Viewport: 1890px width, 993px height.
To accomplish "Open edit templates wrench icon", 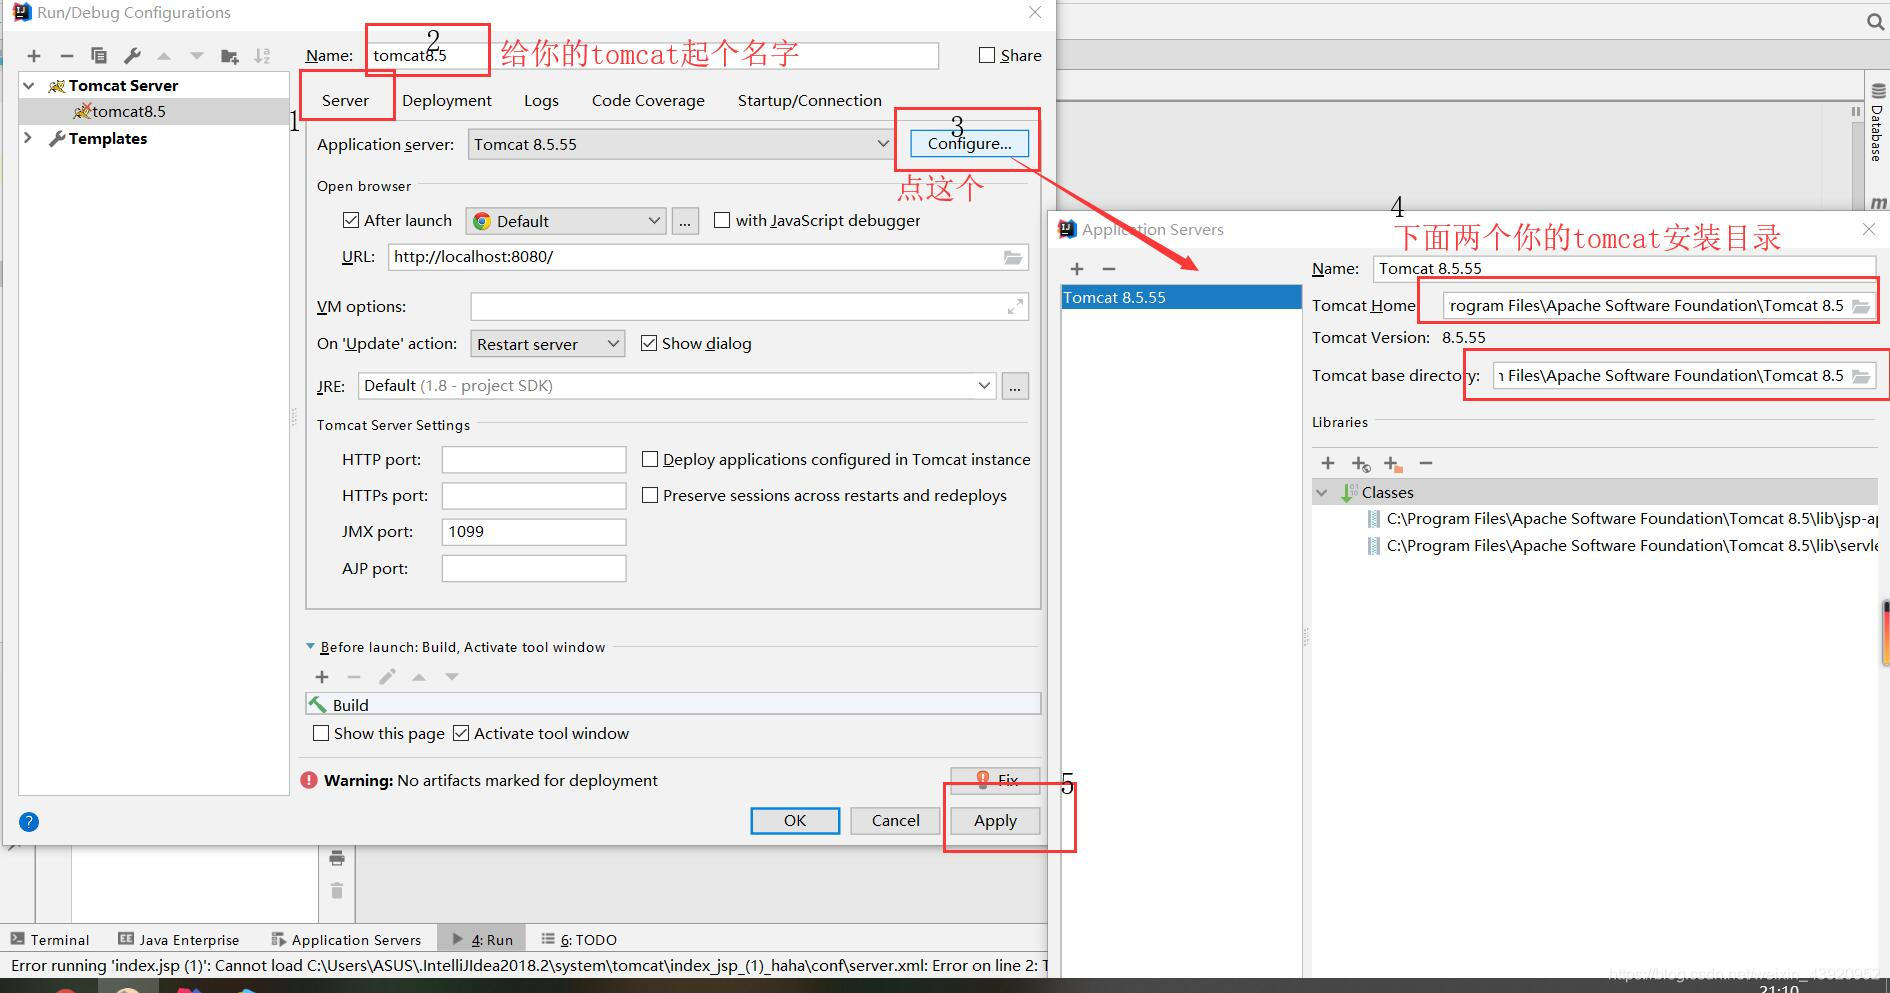I will (x=132, y=56).
